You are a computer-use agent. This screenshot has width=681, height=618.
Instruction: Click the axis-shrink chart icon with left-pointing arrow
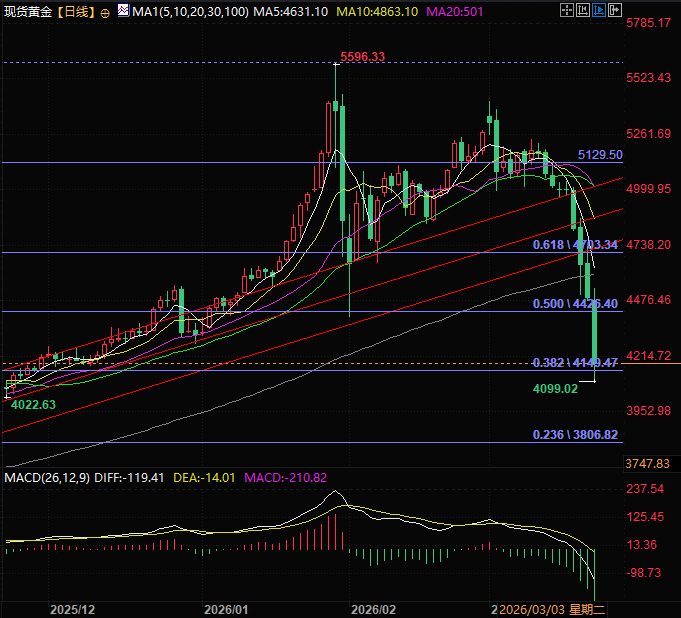582,10
